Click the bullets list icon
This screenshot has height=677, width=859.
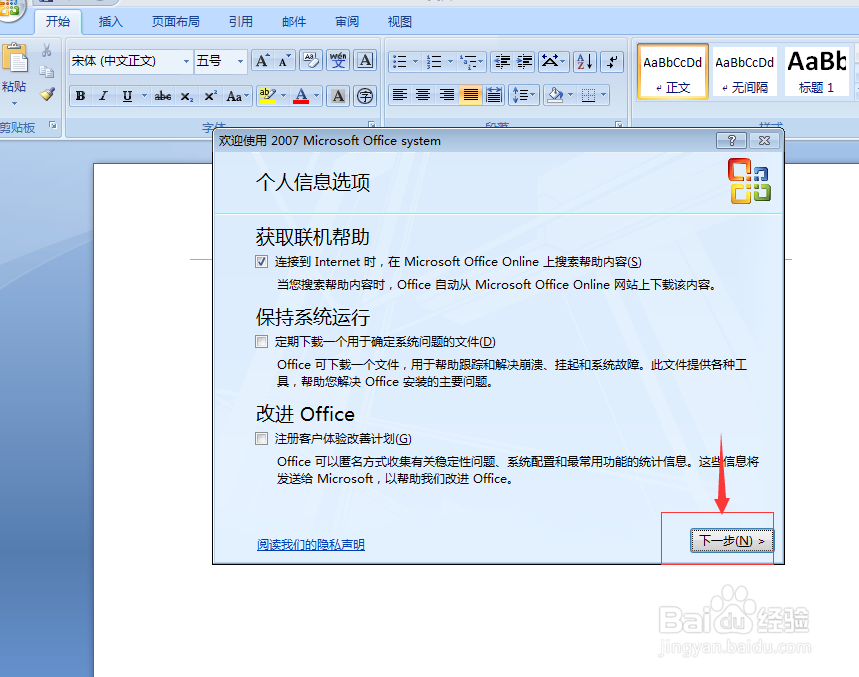coord(400,61)
